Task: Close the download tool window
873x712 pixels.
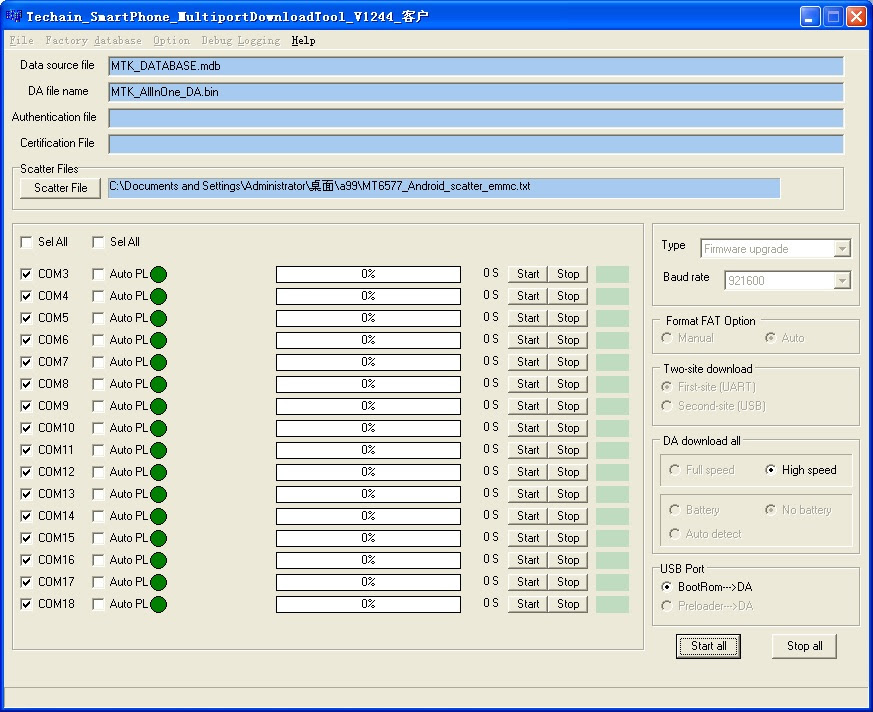Action: pyautogui.click(x=856, y=17)
